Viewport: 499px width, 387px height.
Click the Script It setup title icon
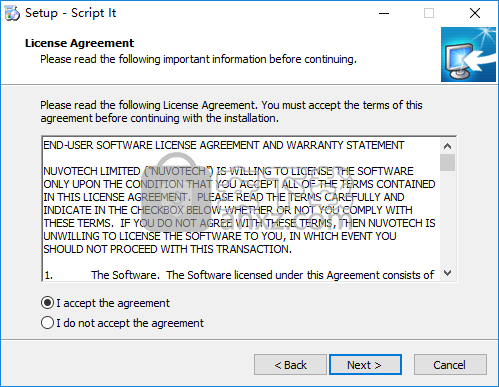(12, 13)
